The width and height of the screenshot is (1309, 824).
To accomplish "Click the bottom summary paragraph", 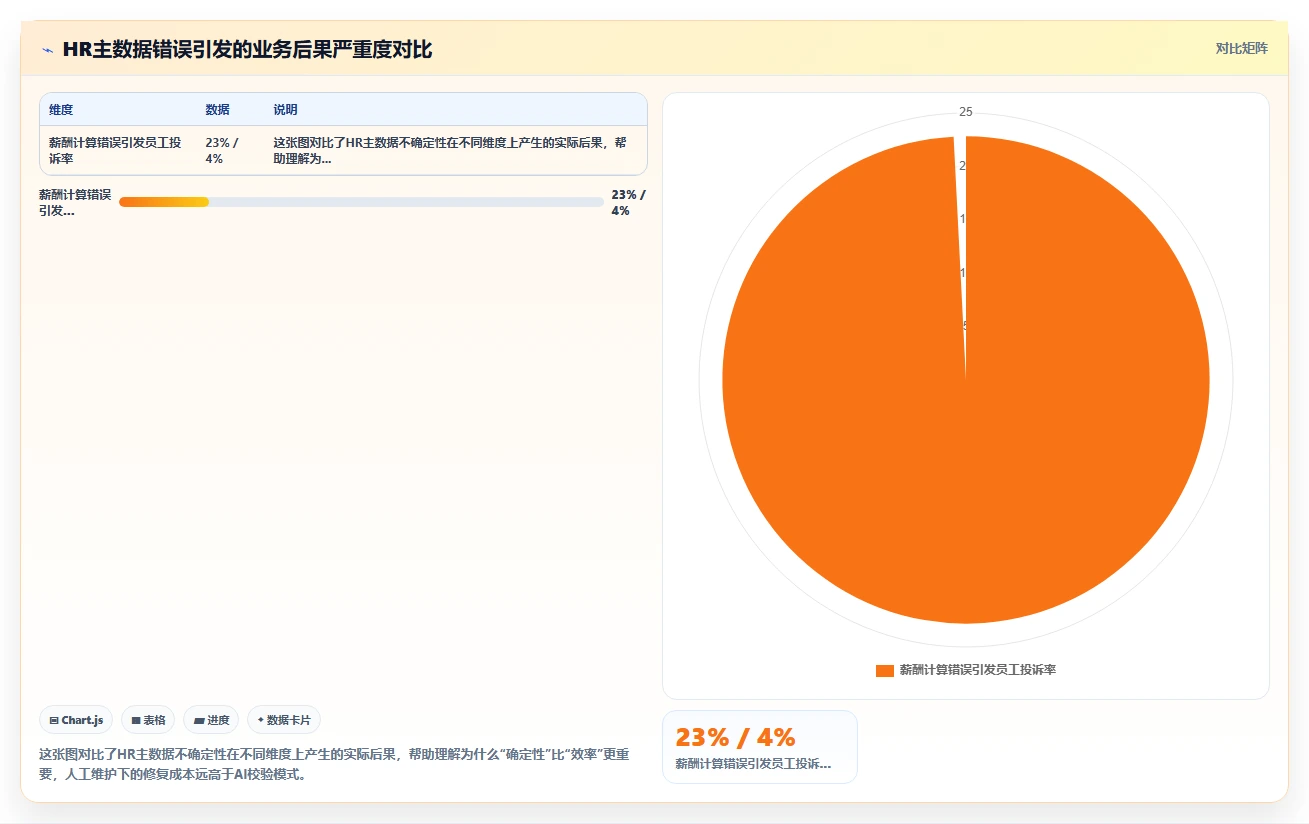I will 334,764.
